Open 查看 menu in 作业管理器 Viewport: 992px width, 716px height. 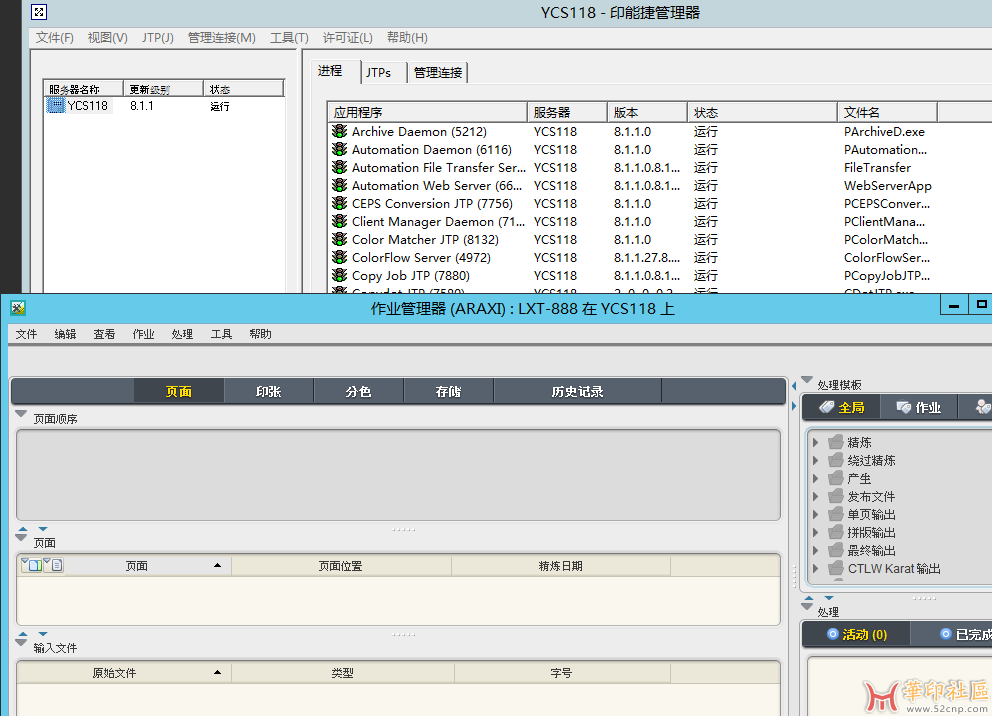104,334
